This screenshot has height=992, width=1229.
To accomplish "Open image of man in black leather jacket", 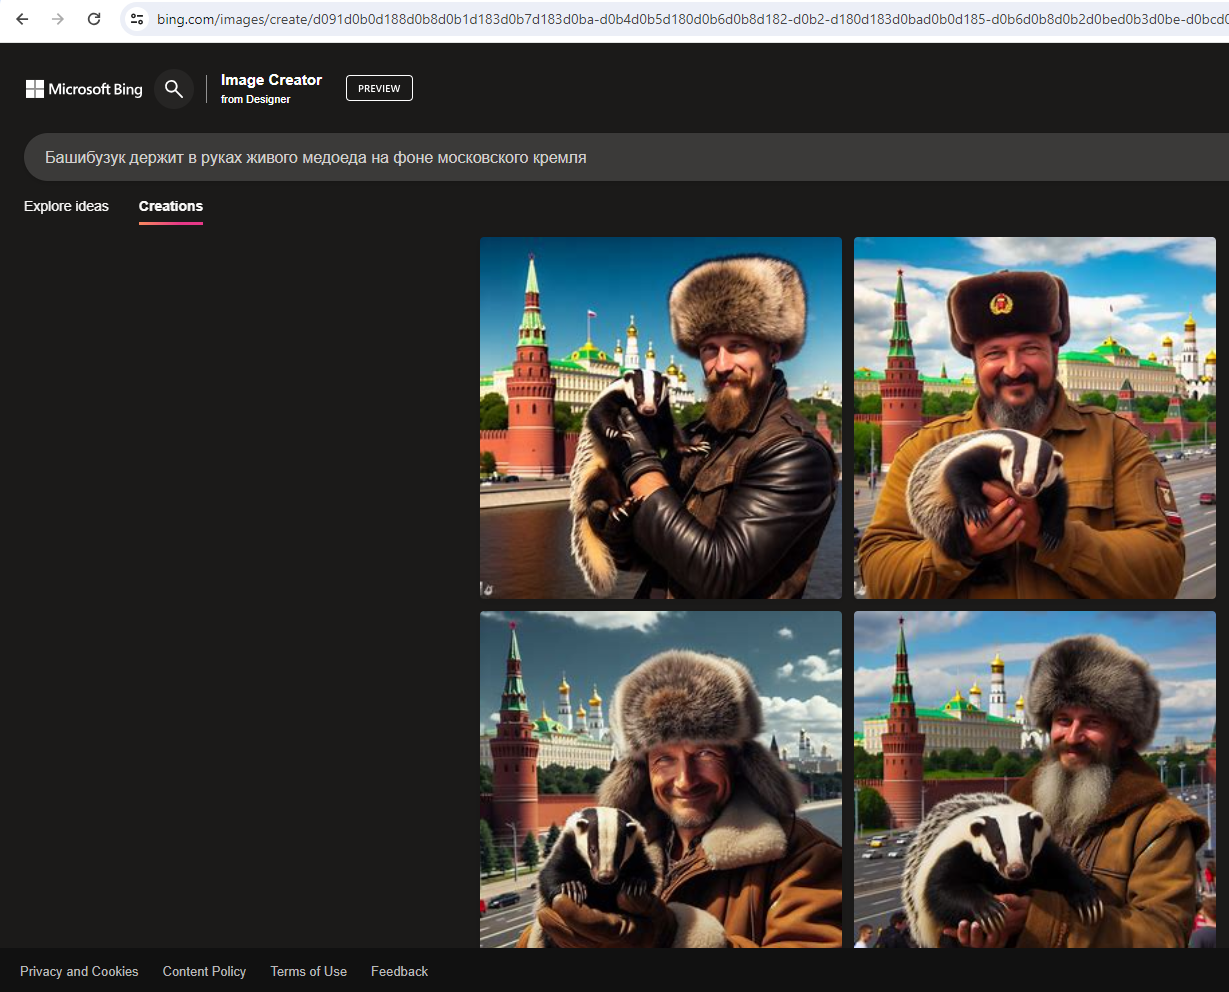I will (x=661, y=418).
